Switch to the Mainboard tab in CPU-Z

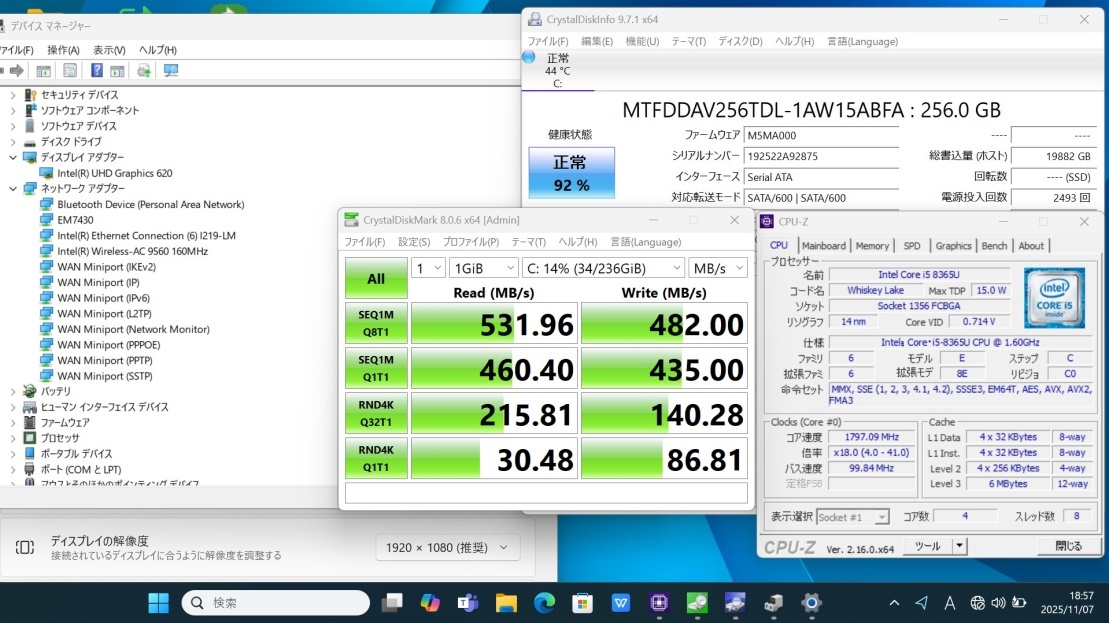point(824,246)
